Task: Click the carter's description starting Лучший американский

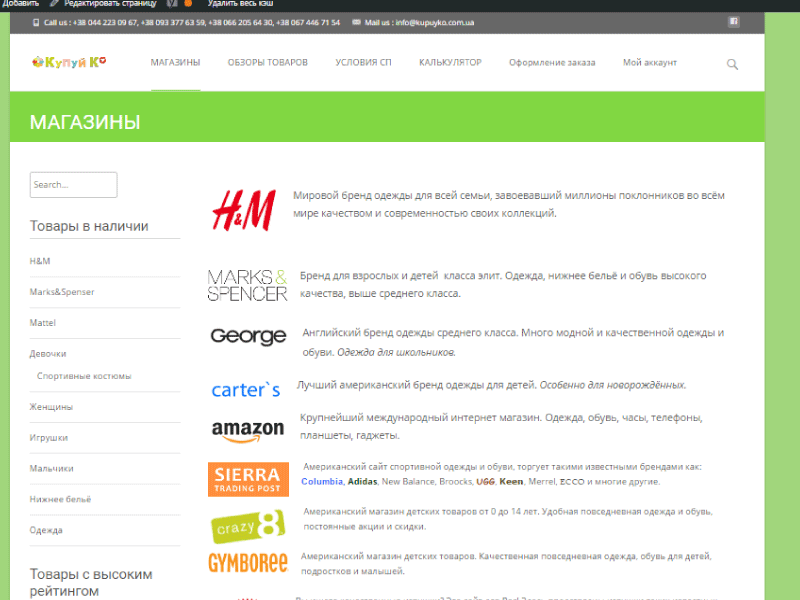Action: pyautogui.click(x=491, y=385)
